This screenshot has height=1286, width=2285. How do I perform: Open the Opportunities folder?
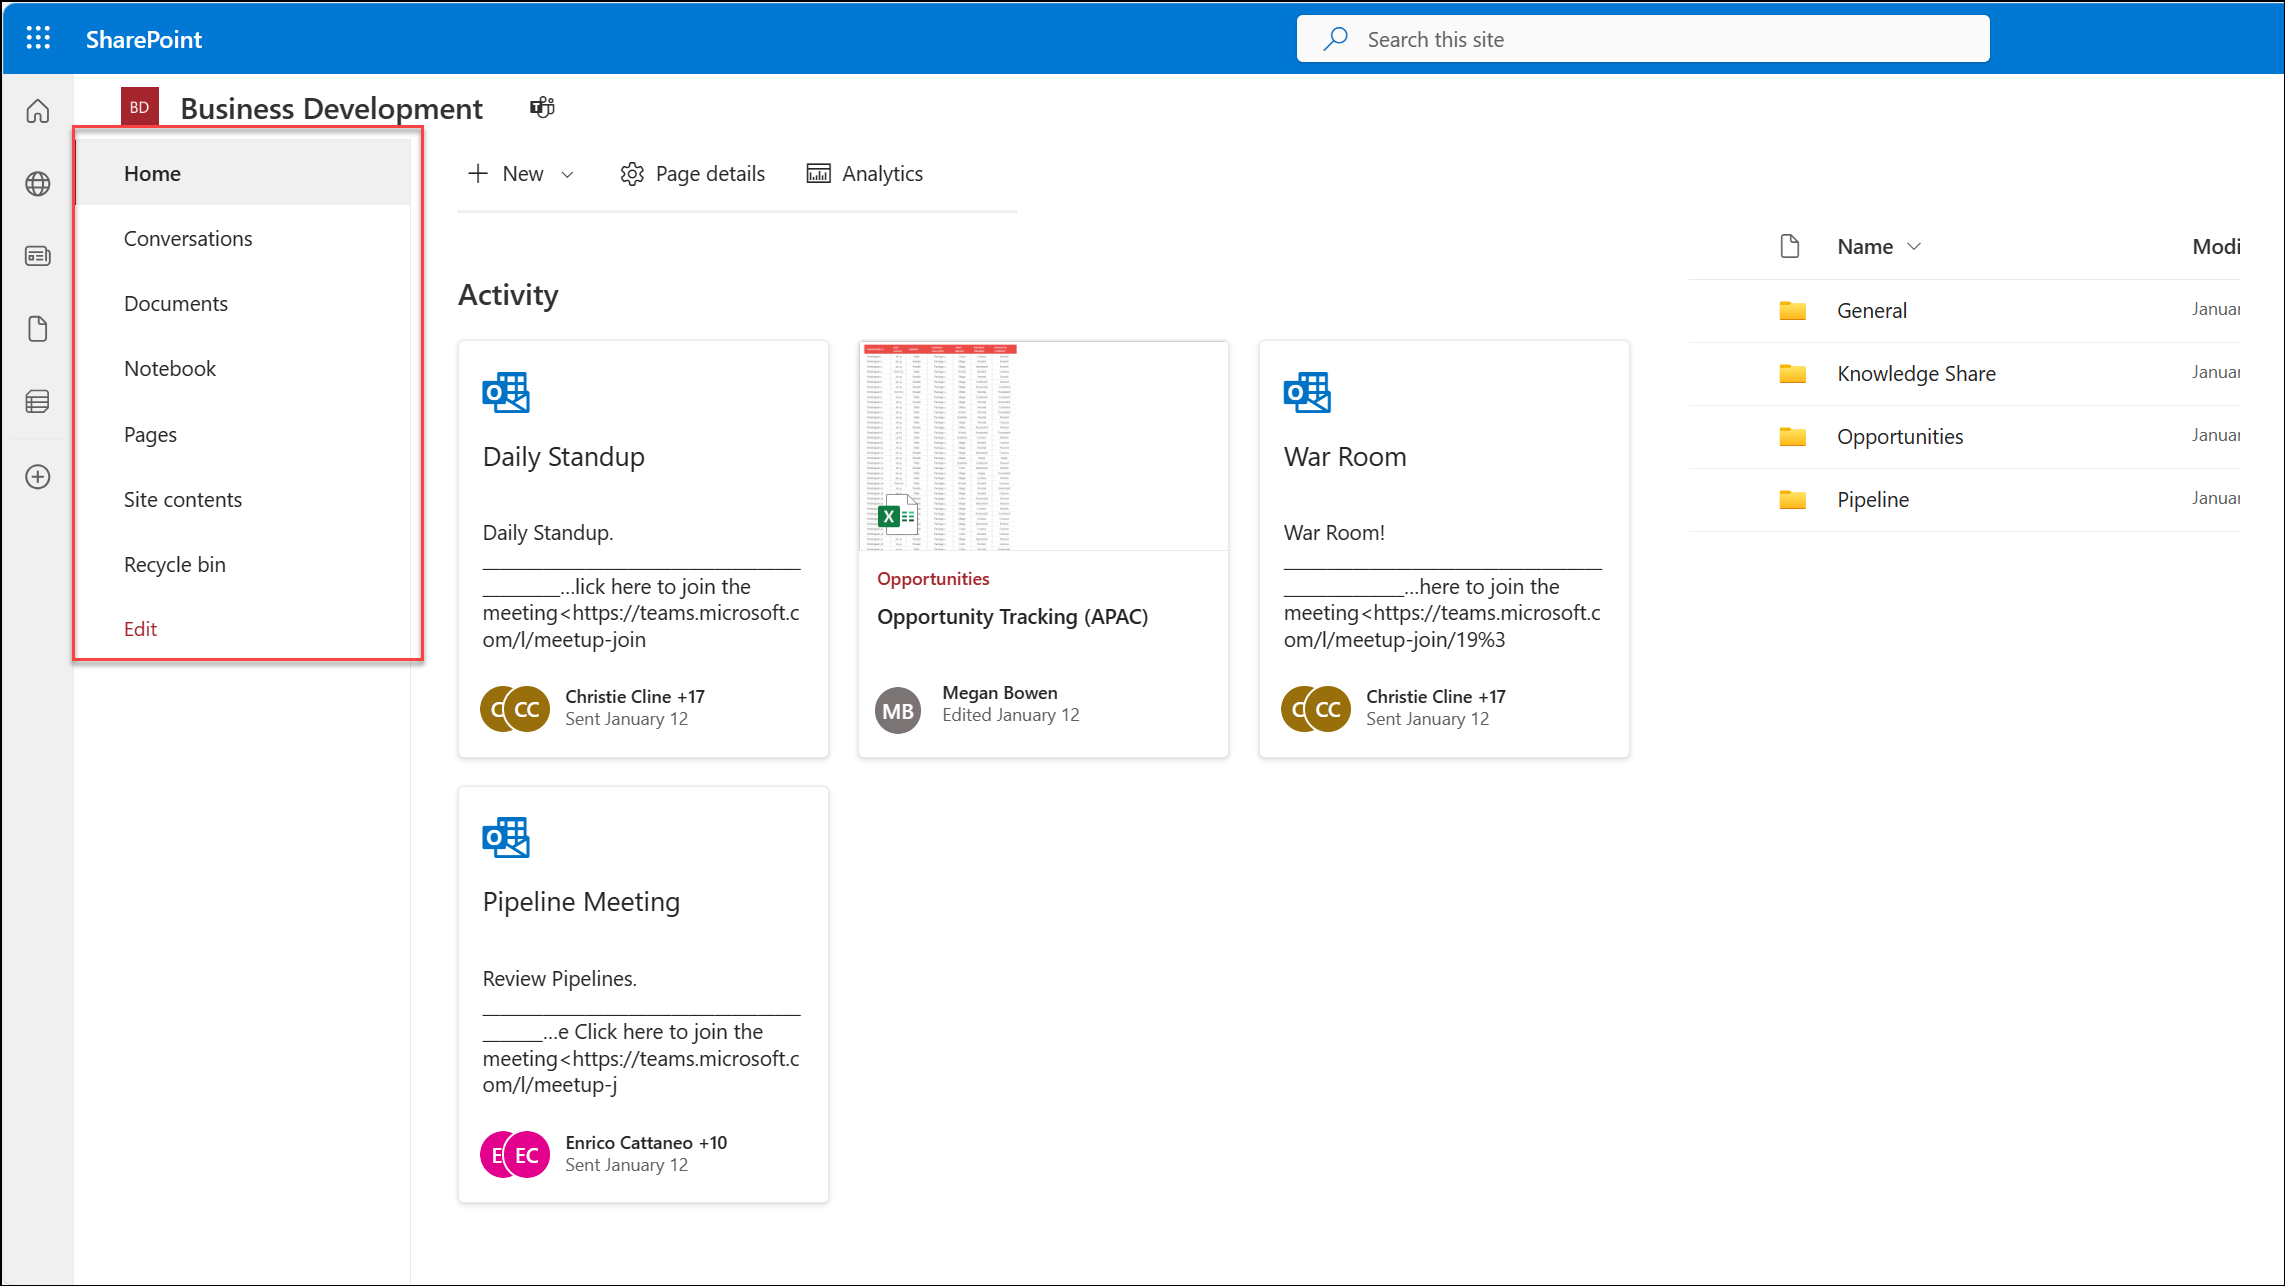[1899, 437]
